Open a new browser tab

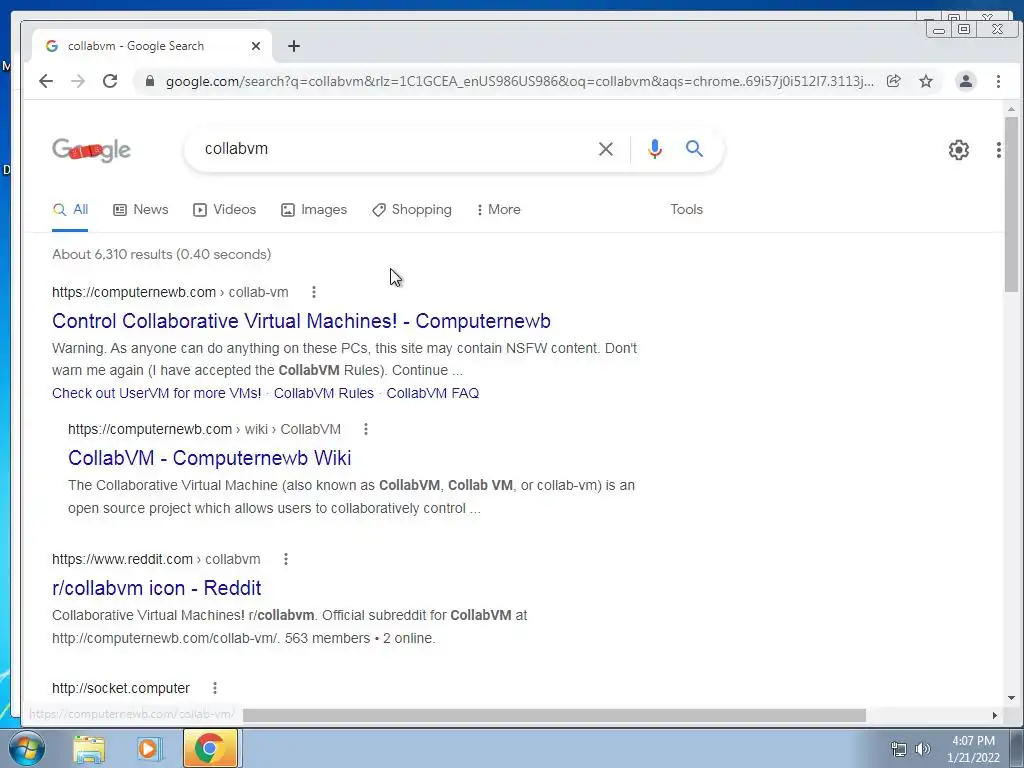click(x=294, y=46)
